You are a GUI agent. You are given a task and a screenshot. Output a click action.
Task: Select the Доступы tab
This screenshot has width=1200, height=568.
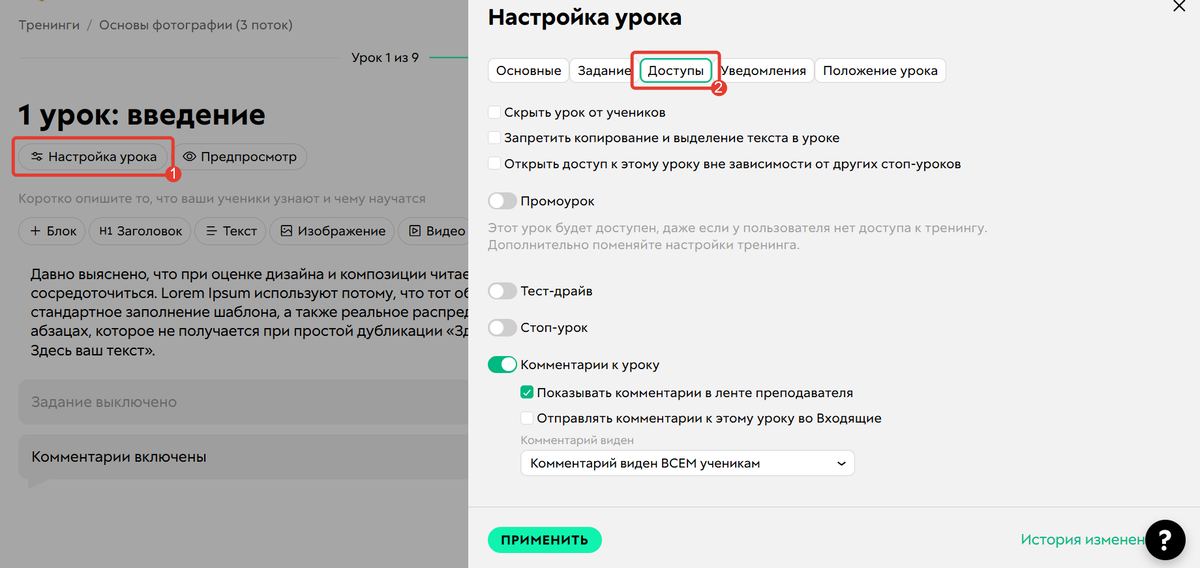(x=675, y=71)
